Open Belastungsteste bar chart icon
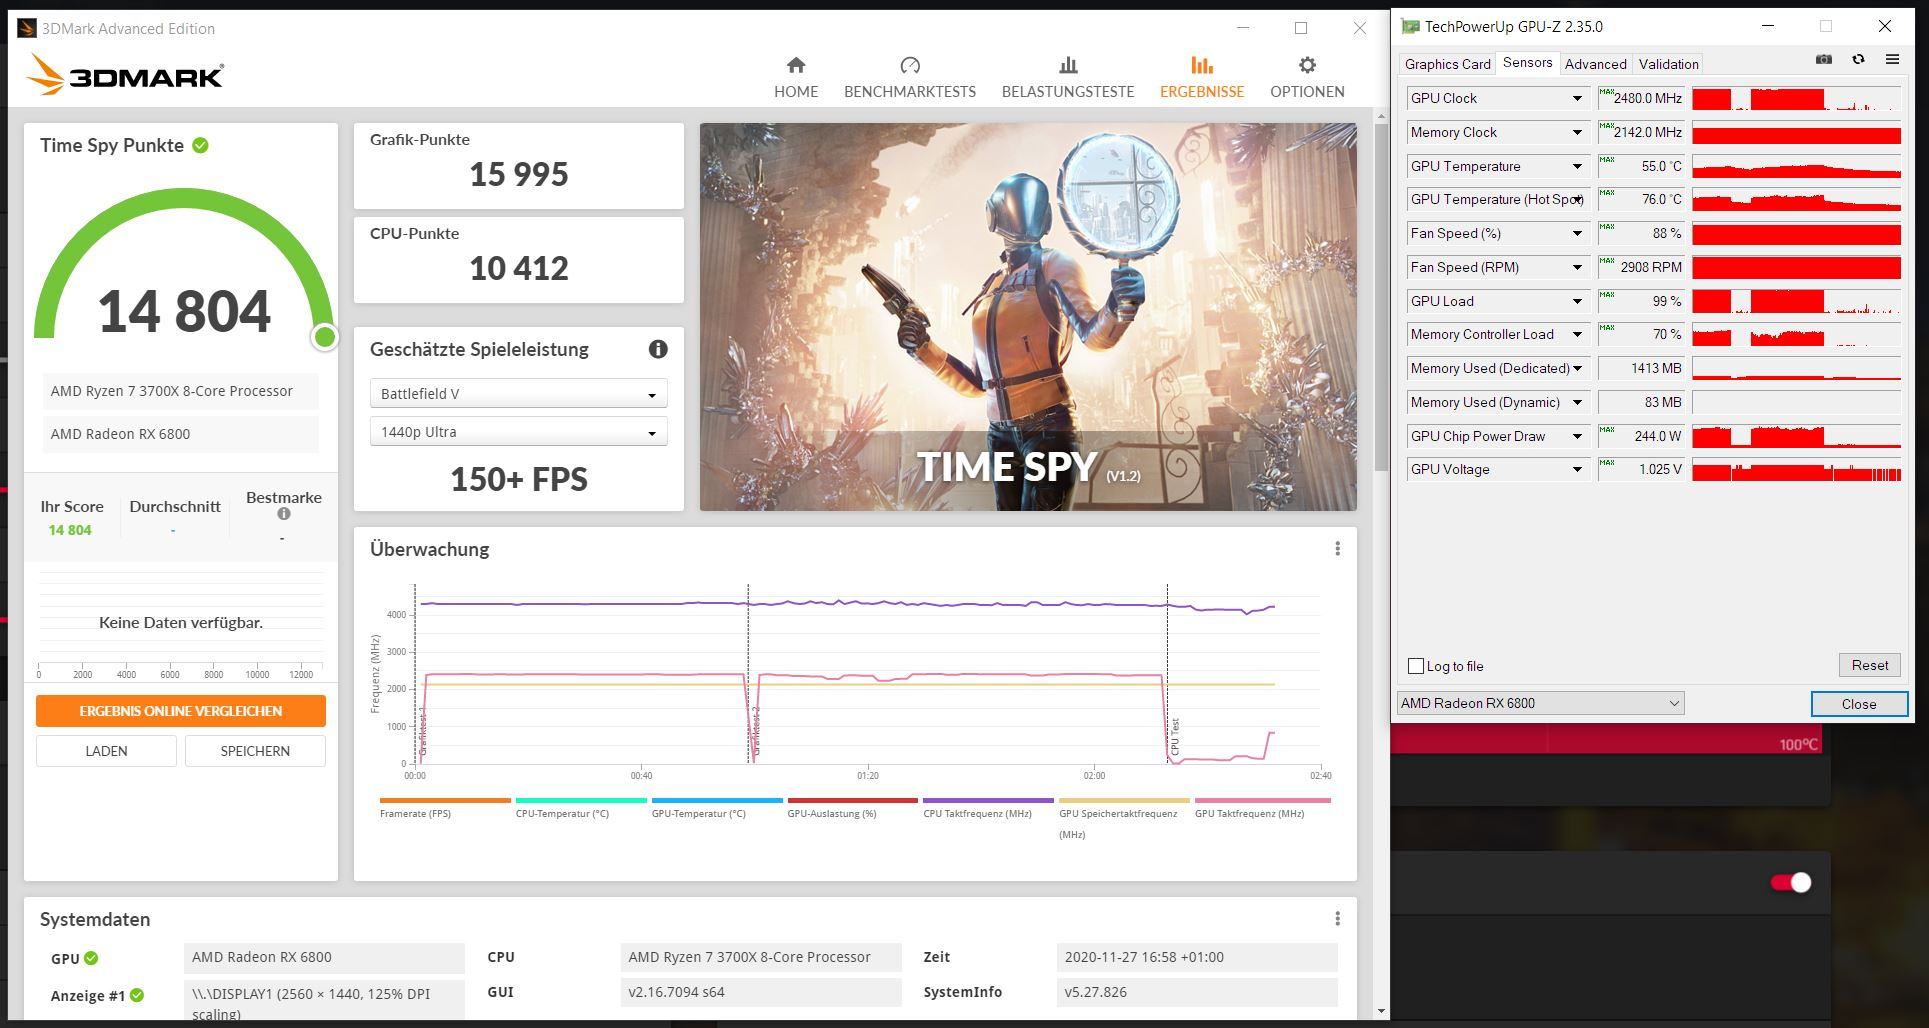The width and height of the screenshot is (1929, 1028). (1068, 65)
